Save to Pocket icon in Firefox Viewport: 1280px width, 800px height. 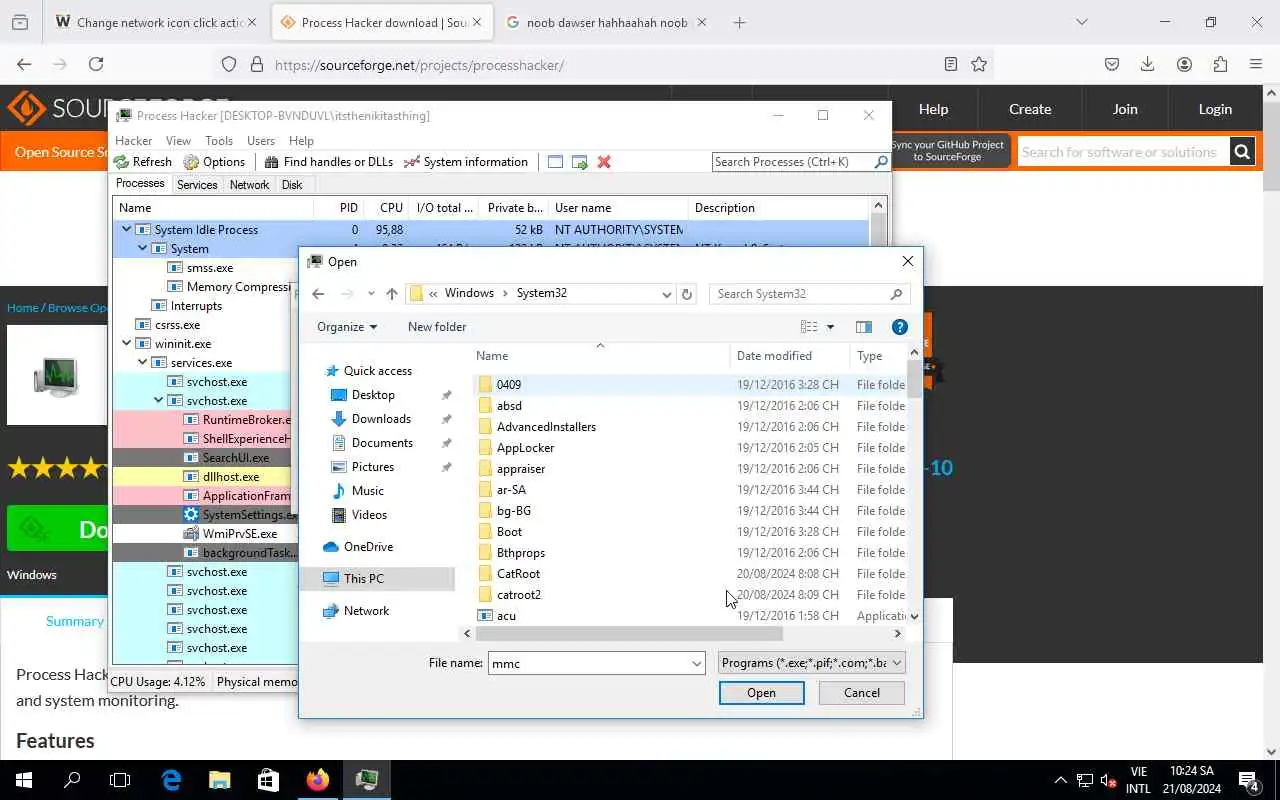[1112, 64]
